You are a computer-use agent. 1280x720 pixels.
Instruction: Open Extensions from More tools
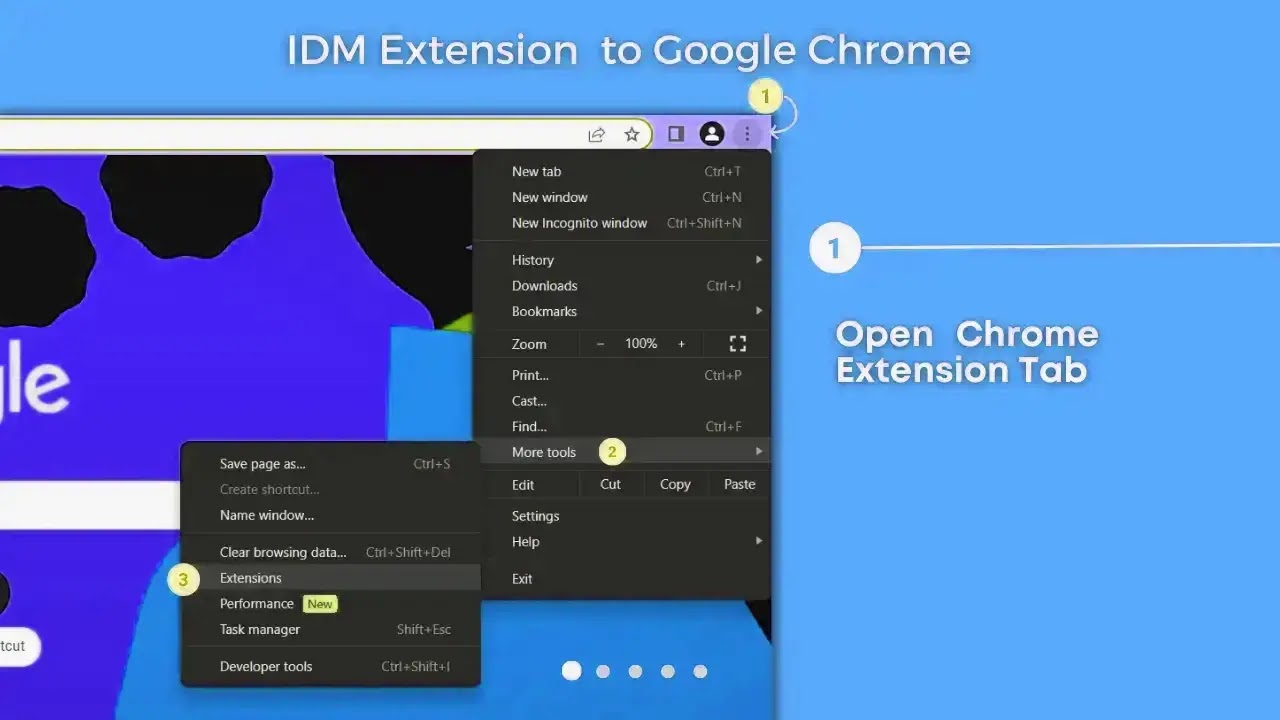331,578
